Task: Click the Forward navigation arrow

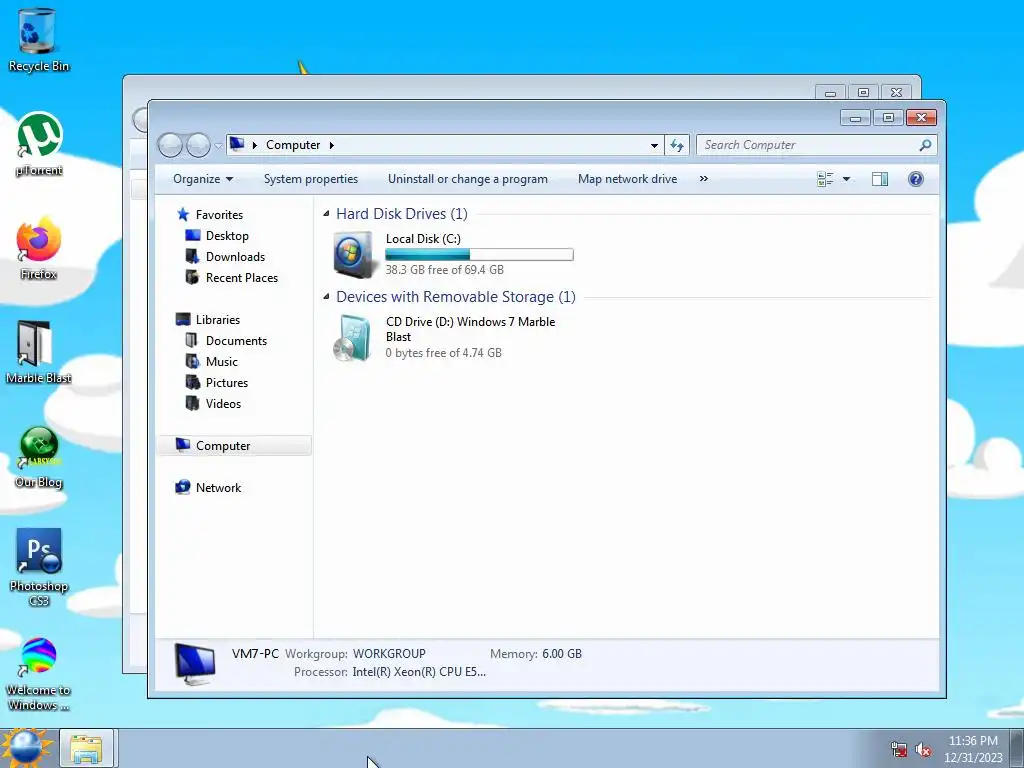Action: pos(198,145)
